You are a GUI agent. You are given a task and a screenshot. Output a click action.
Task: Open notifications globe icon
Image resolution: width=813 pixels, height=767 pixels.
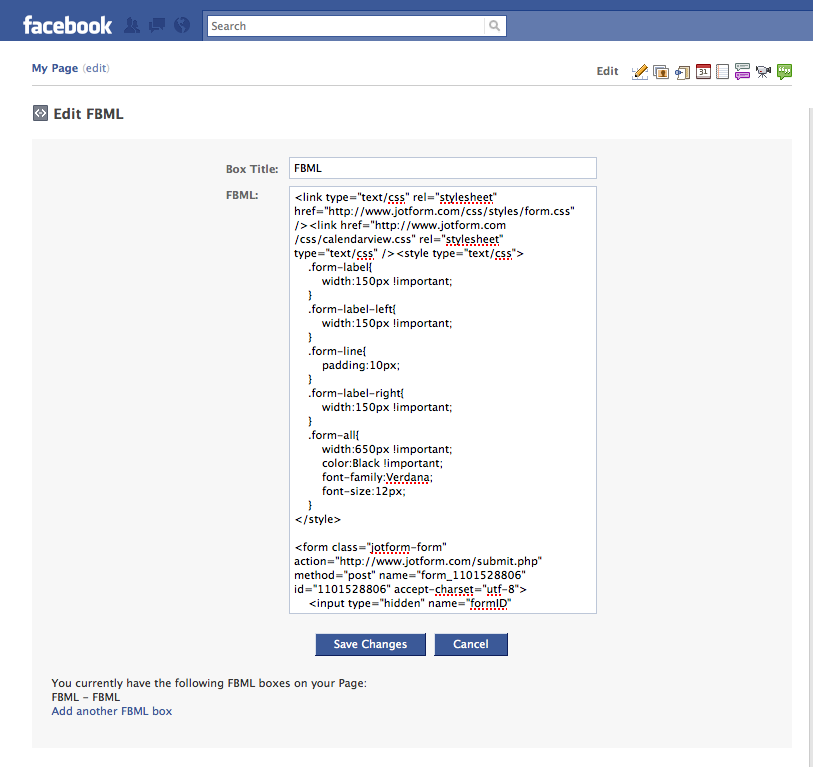[x=181, y=25]
